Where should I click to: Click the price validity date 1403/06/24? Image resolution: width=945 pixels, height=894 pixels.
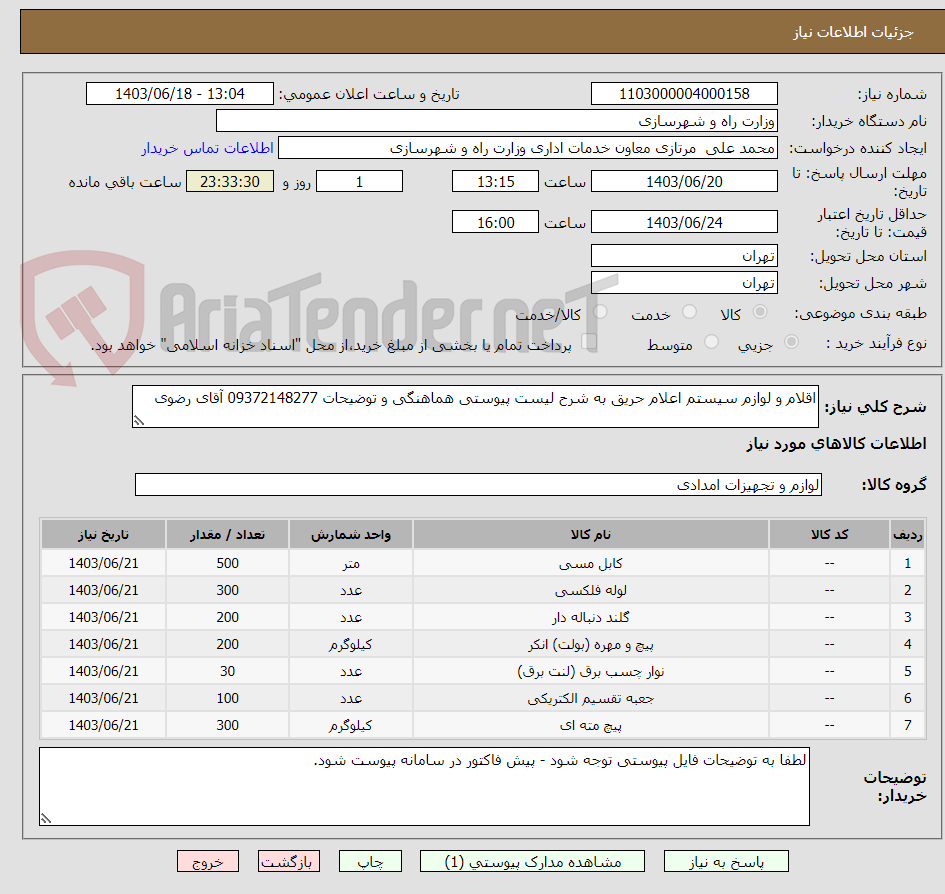coord(684,222)
